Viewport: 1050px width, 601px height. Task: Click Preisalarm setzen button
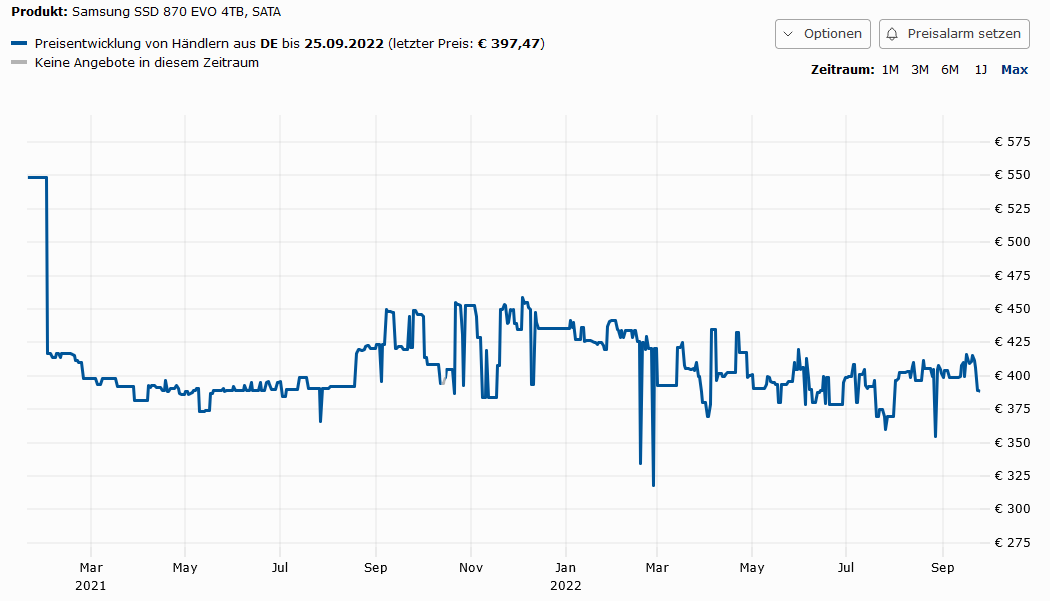point(954,34)
